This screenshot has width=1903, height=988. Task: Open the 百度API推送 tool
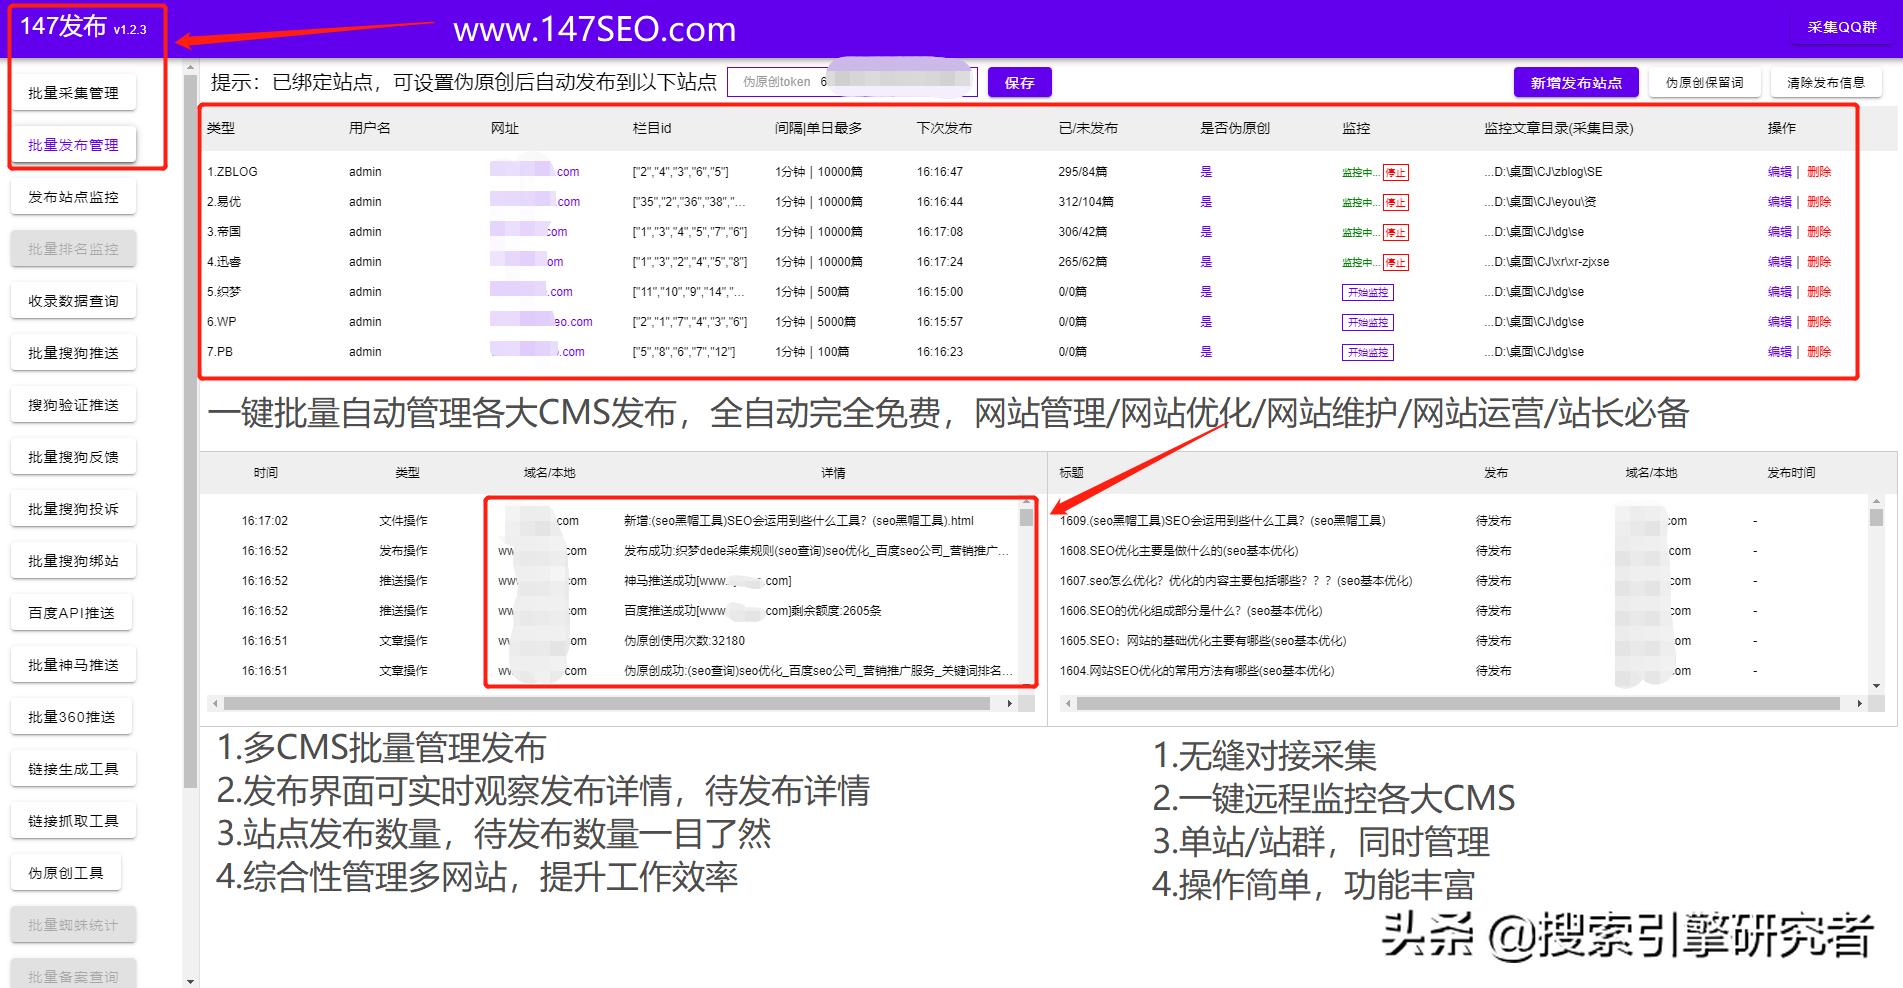[x=73, y=612]
